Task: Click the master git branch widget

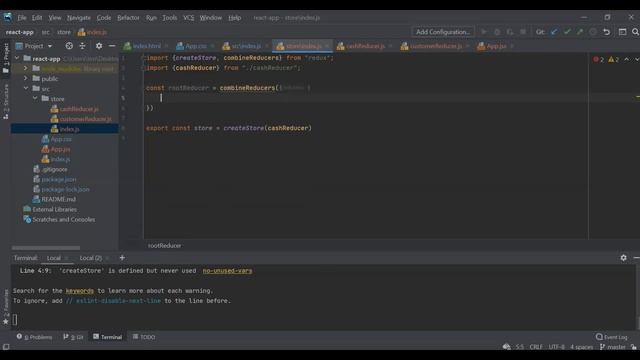Action: (x=612, y=347)
